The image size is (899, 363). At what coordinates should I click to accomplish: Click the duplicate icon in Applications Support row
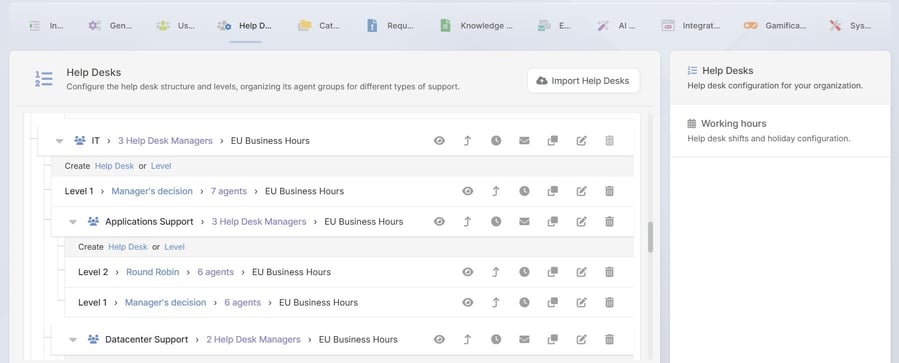[553, 221]
